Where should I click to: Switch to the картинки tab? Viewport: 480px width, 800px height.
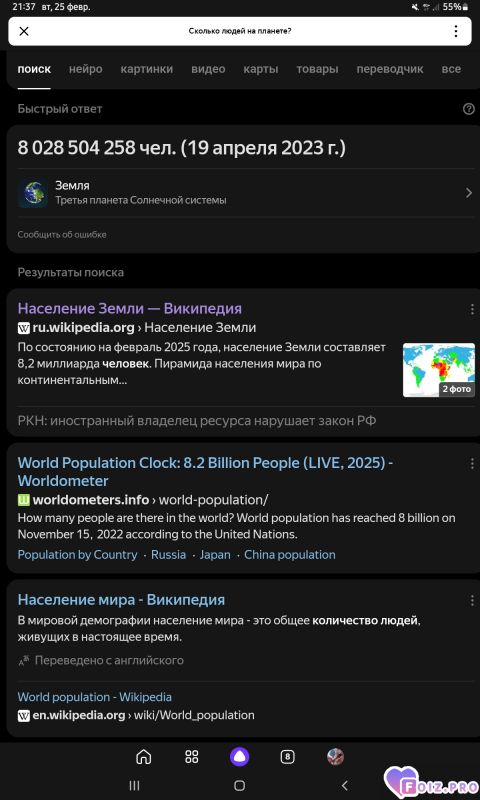(147, 69)
